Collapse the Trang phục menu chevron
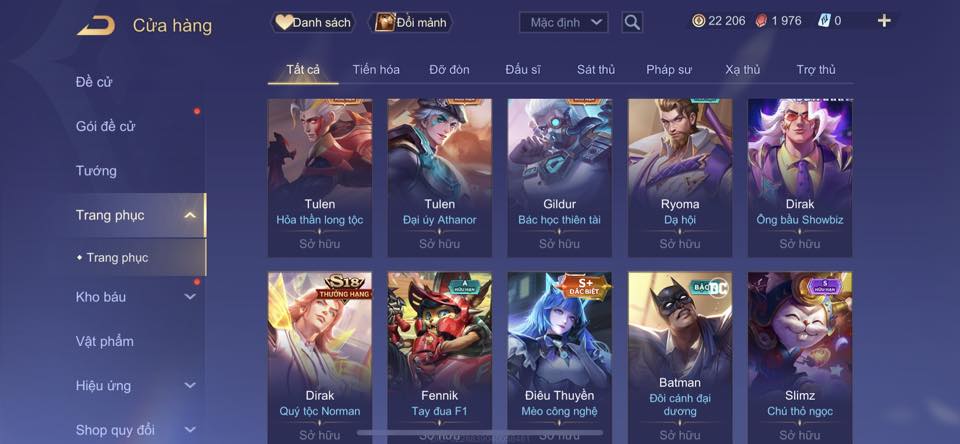The image size is (960, 444). pos(190,215)
